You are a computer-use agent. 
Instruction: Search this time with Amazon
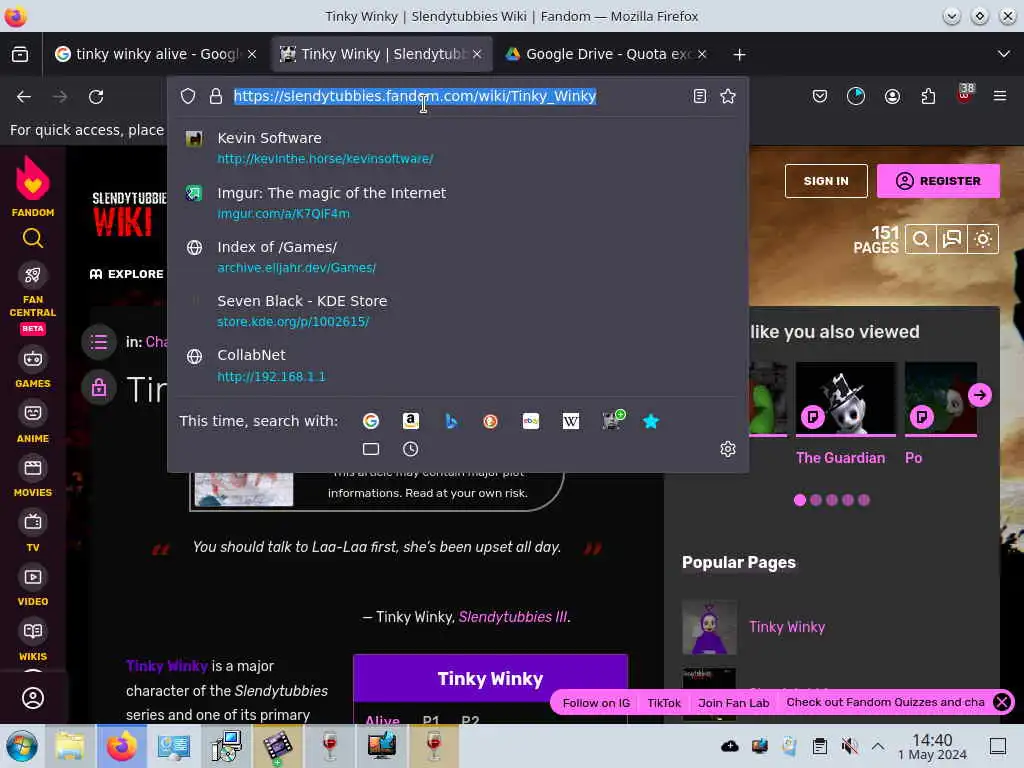[411, 421]
